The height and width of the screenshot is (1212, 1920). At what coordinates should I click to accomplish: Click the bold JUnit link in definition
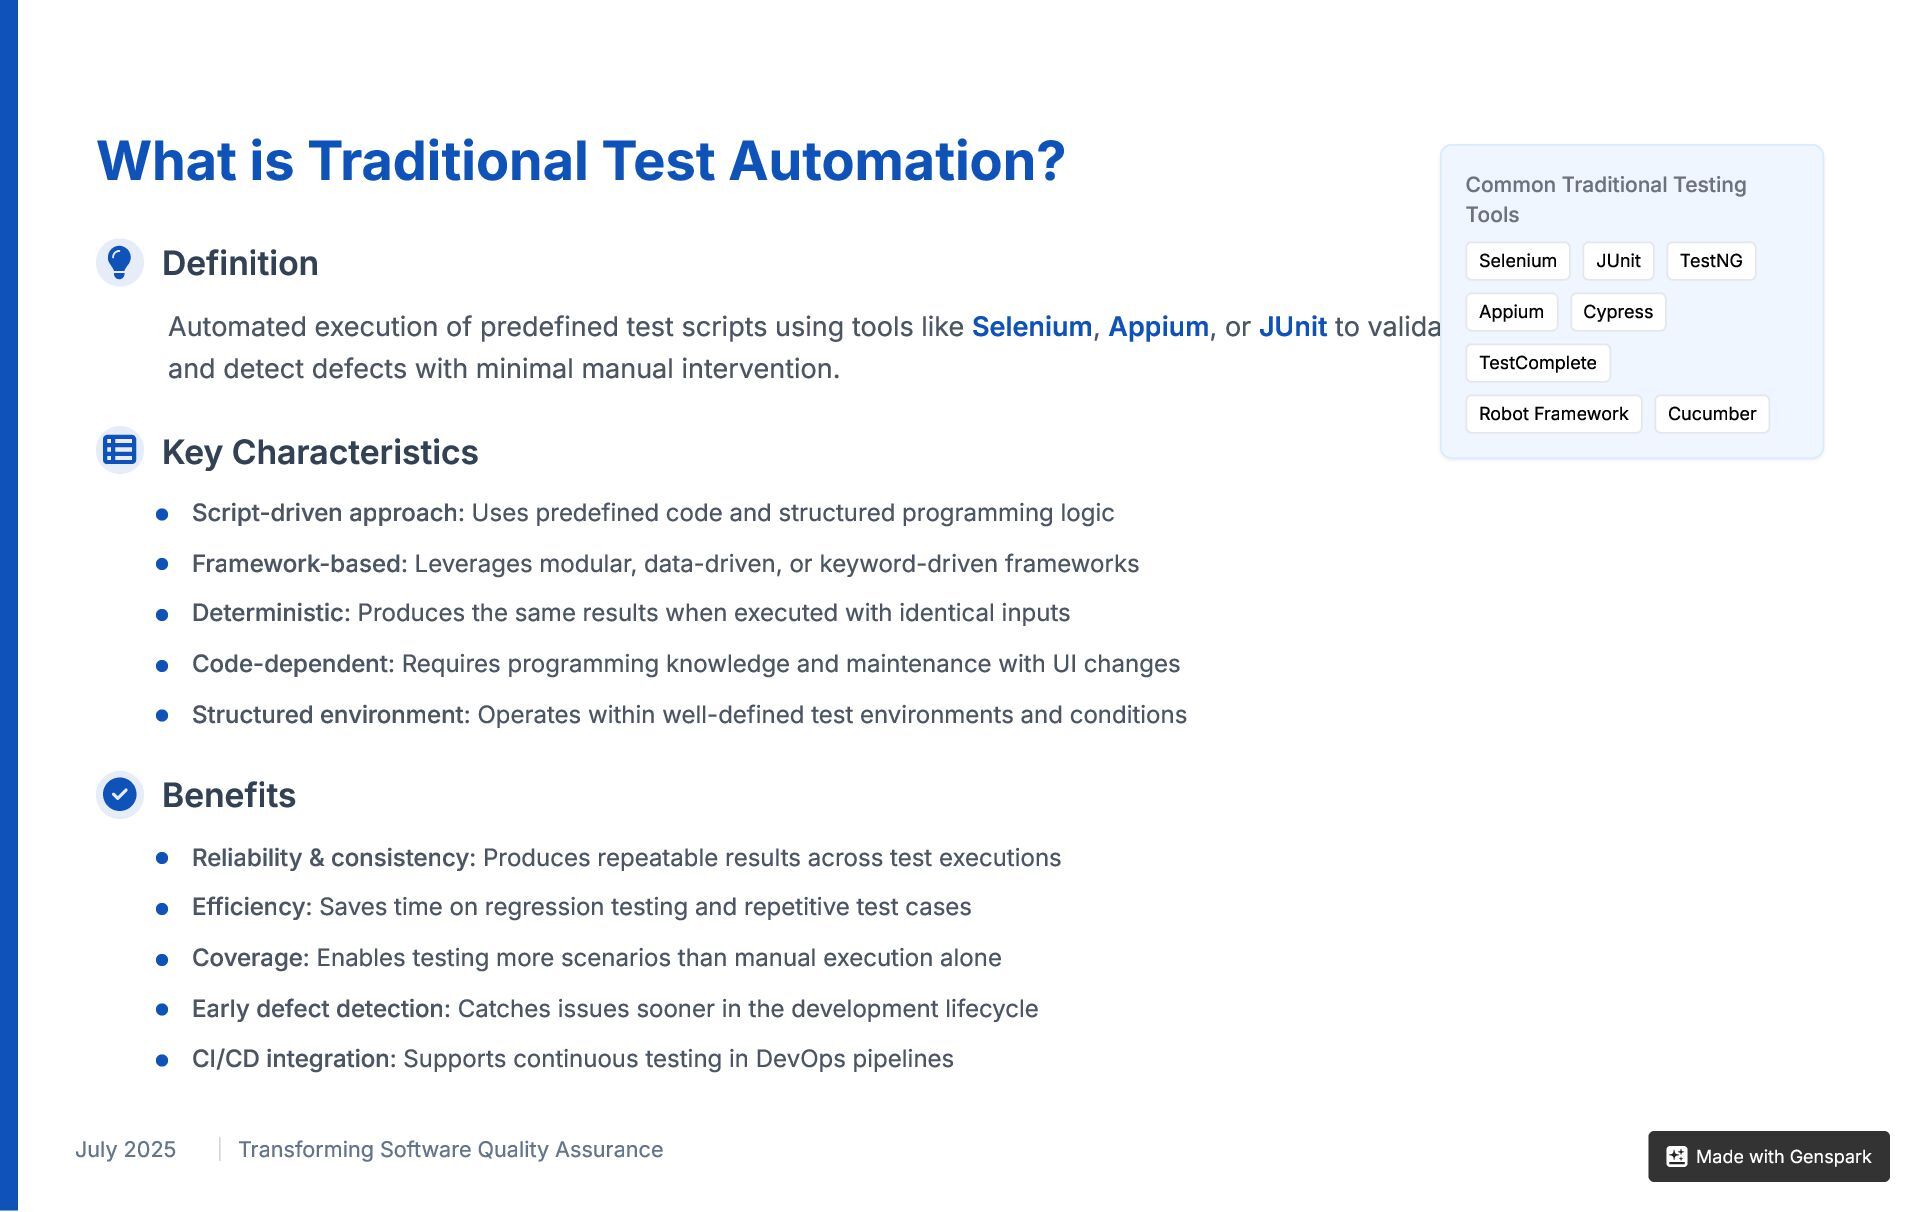1293,327
